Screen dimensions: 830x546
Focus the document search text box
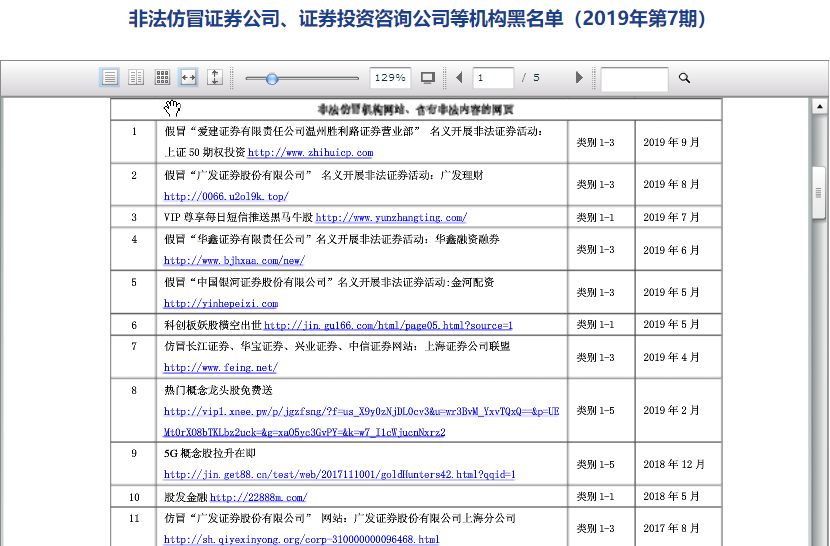coord(634,78)
